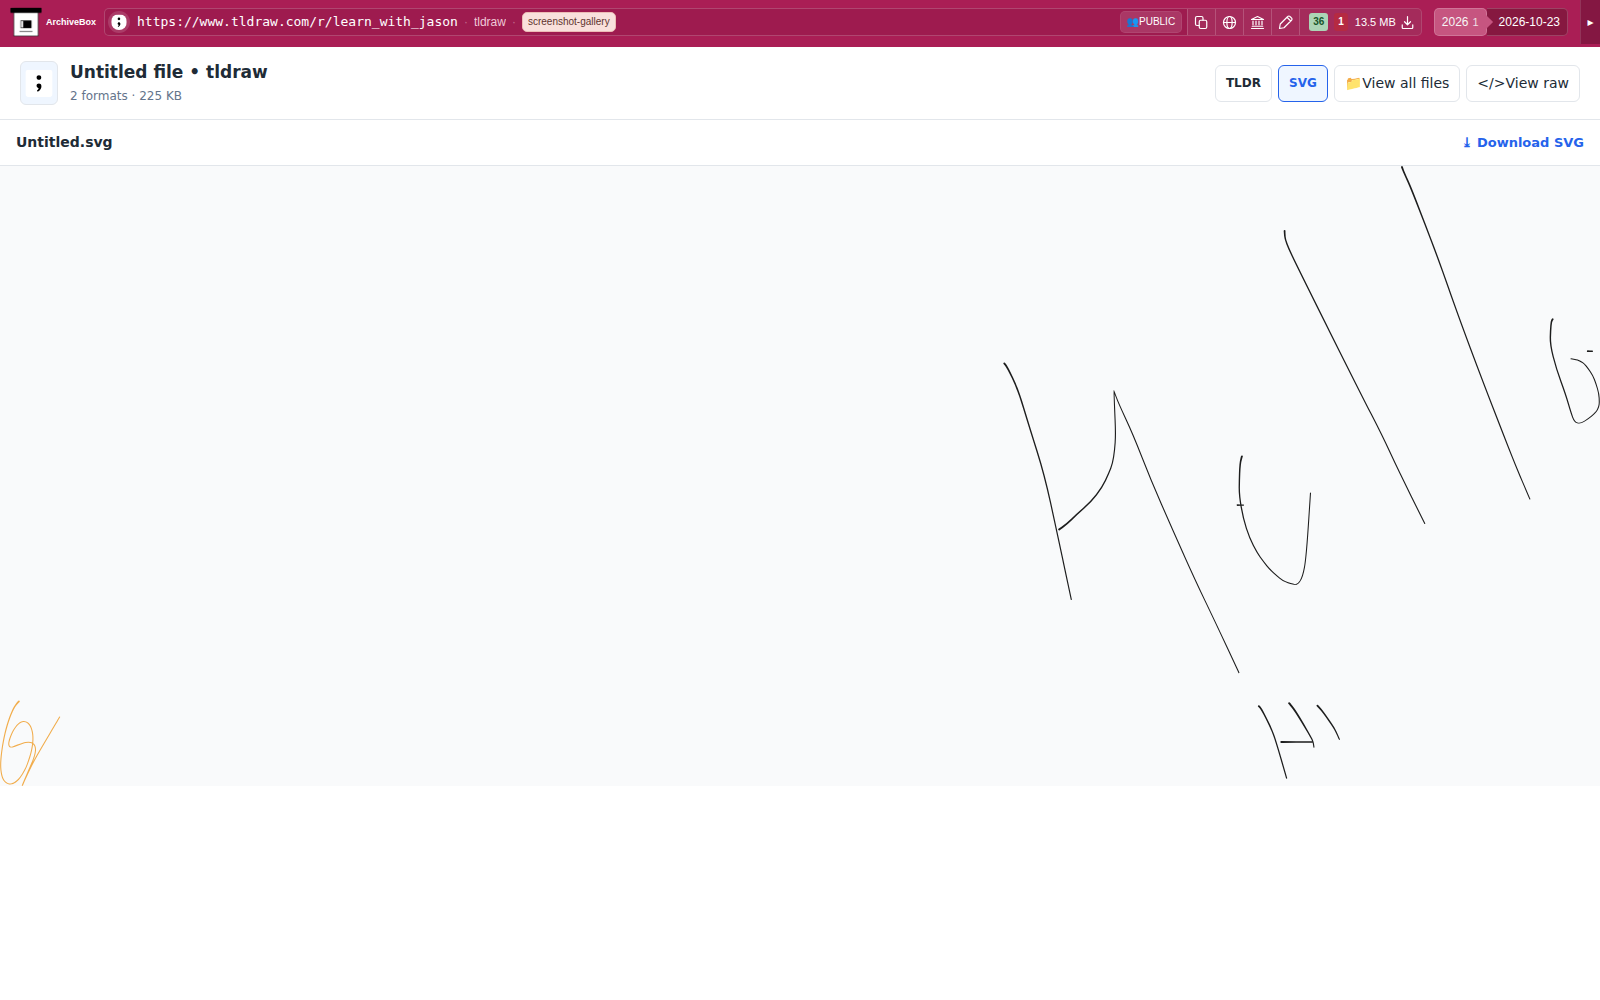This screenshot has height=1000, width=1600.
Task: Toggle the PUBLIC visibility badge
Action: (x=1151, y=22)
